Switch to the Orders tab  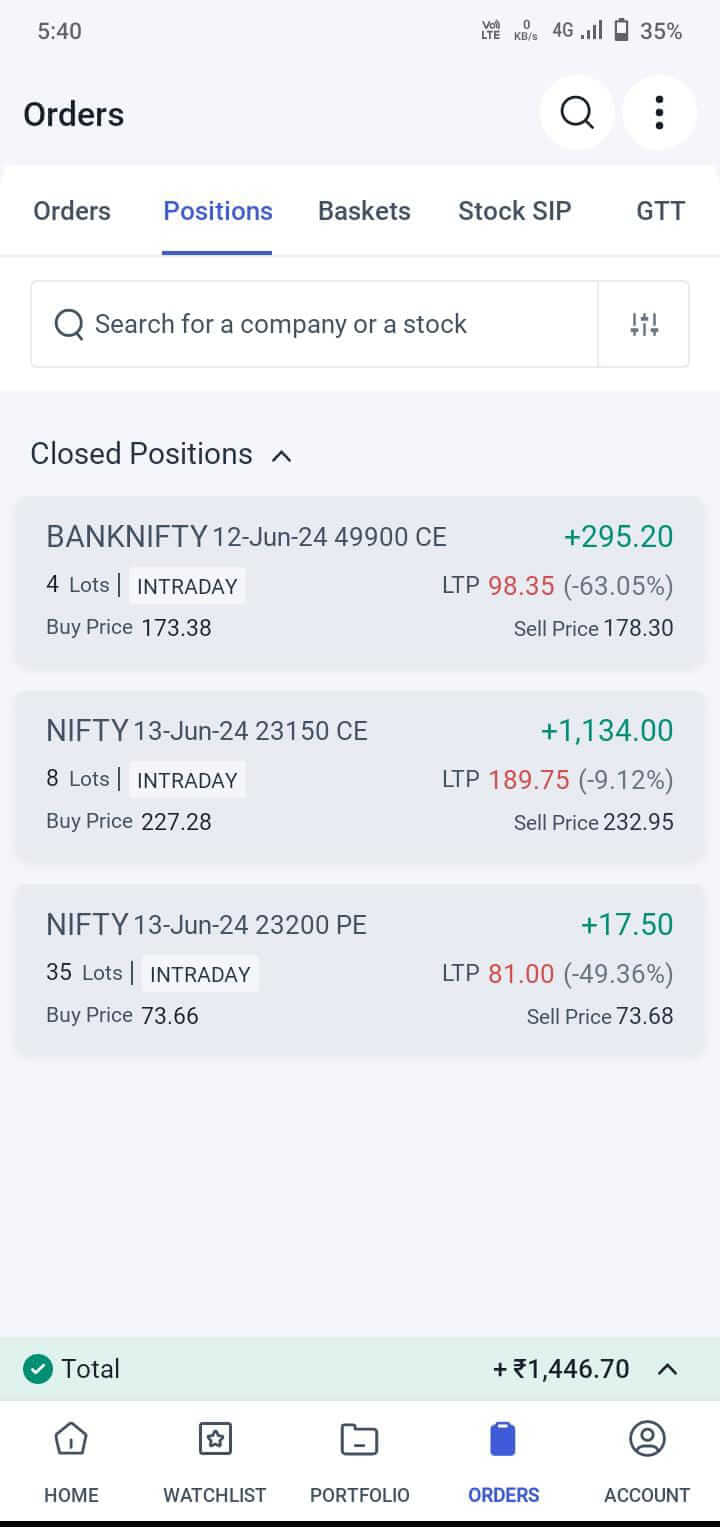coord(72,211)
